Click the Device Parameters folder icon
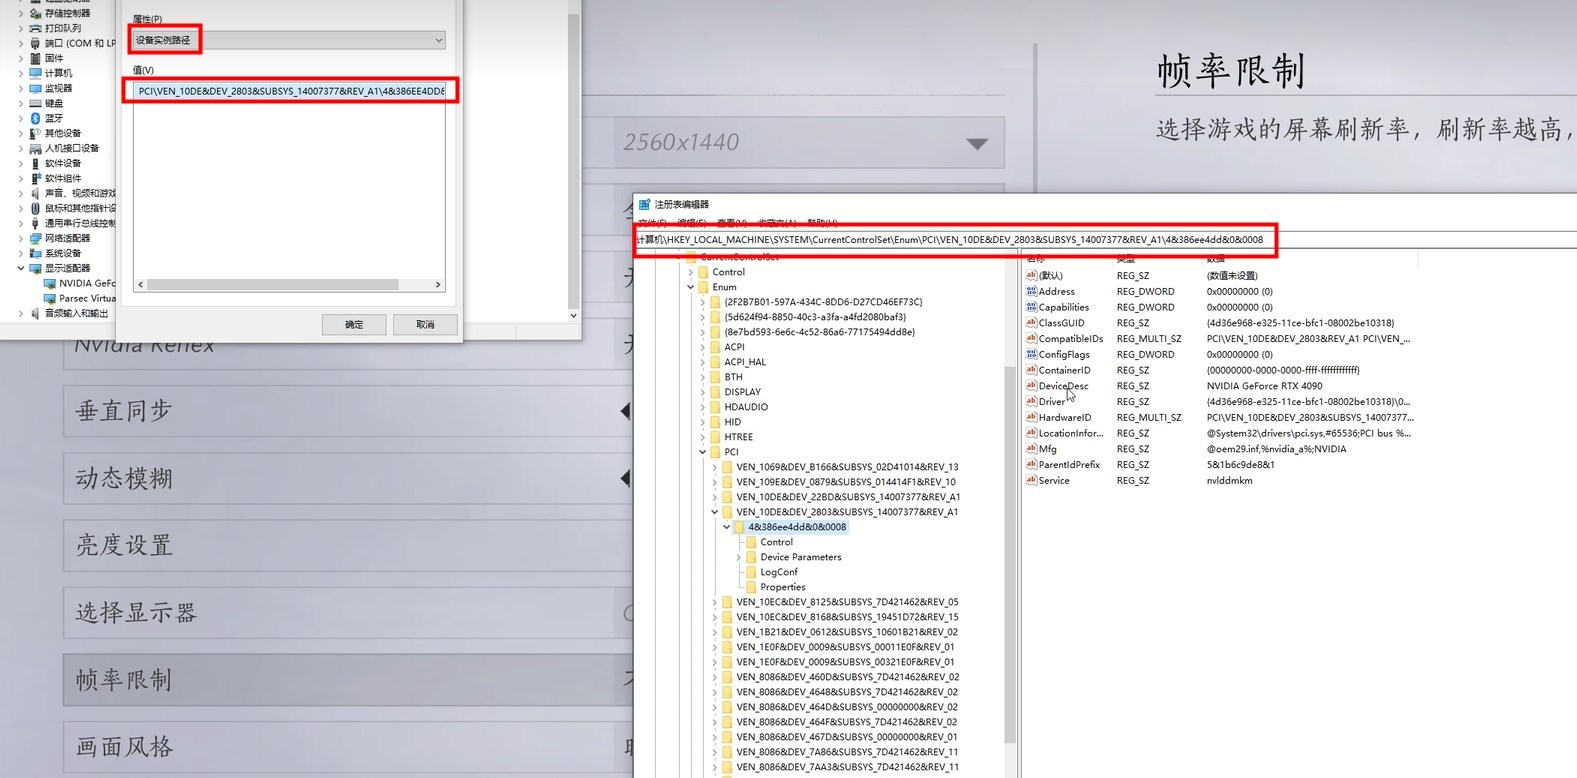Screen dimensions: 1577x778 (751, 557)
